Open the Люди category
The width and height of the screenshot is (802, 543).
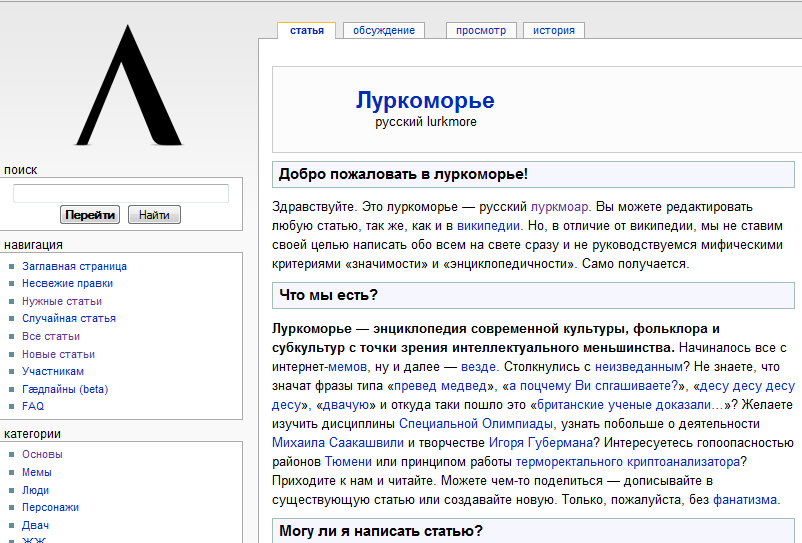[x=35, y=490]
